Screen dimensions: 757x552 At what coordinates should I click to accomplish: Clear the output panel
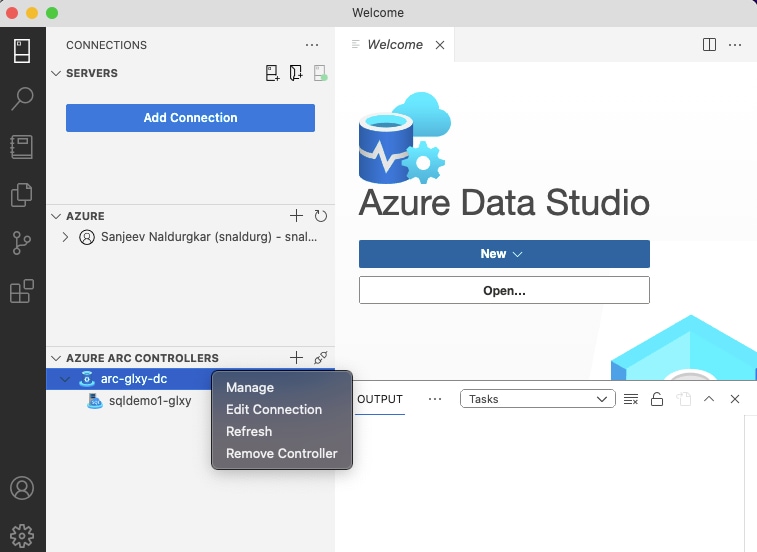(x=631, y=399)
